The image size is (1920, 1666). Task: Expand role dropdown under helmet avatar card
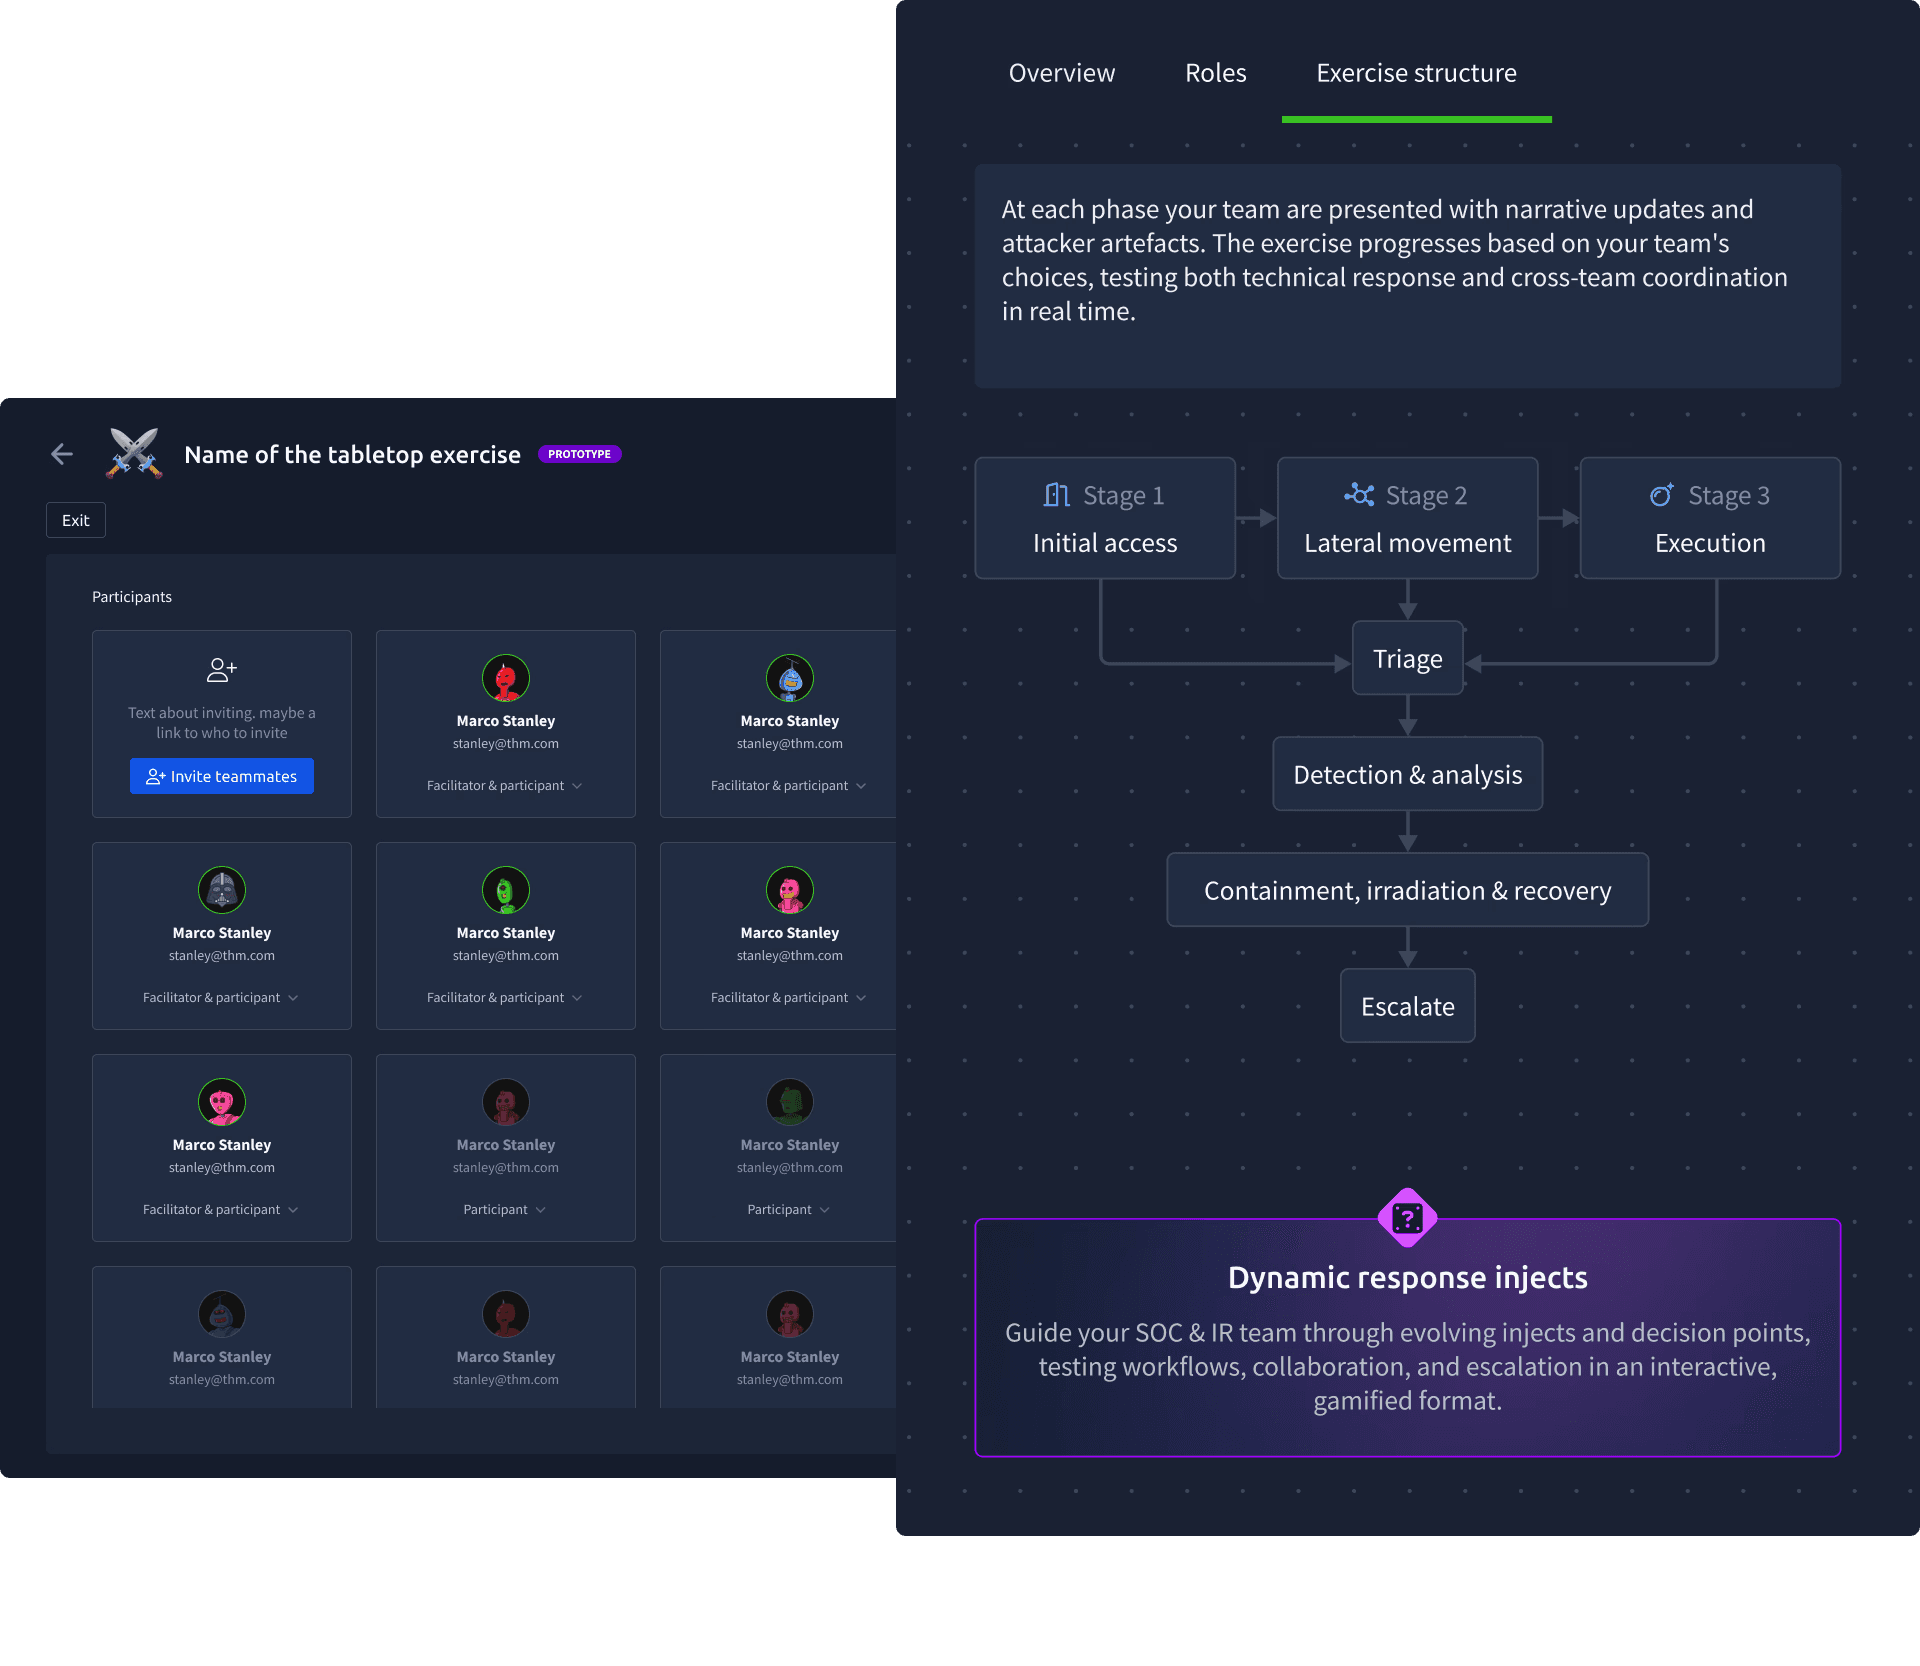click(221, 998)
